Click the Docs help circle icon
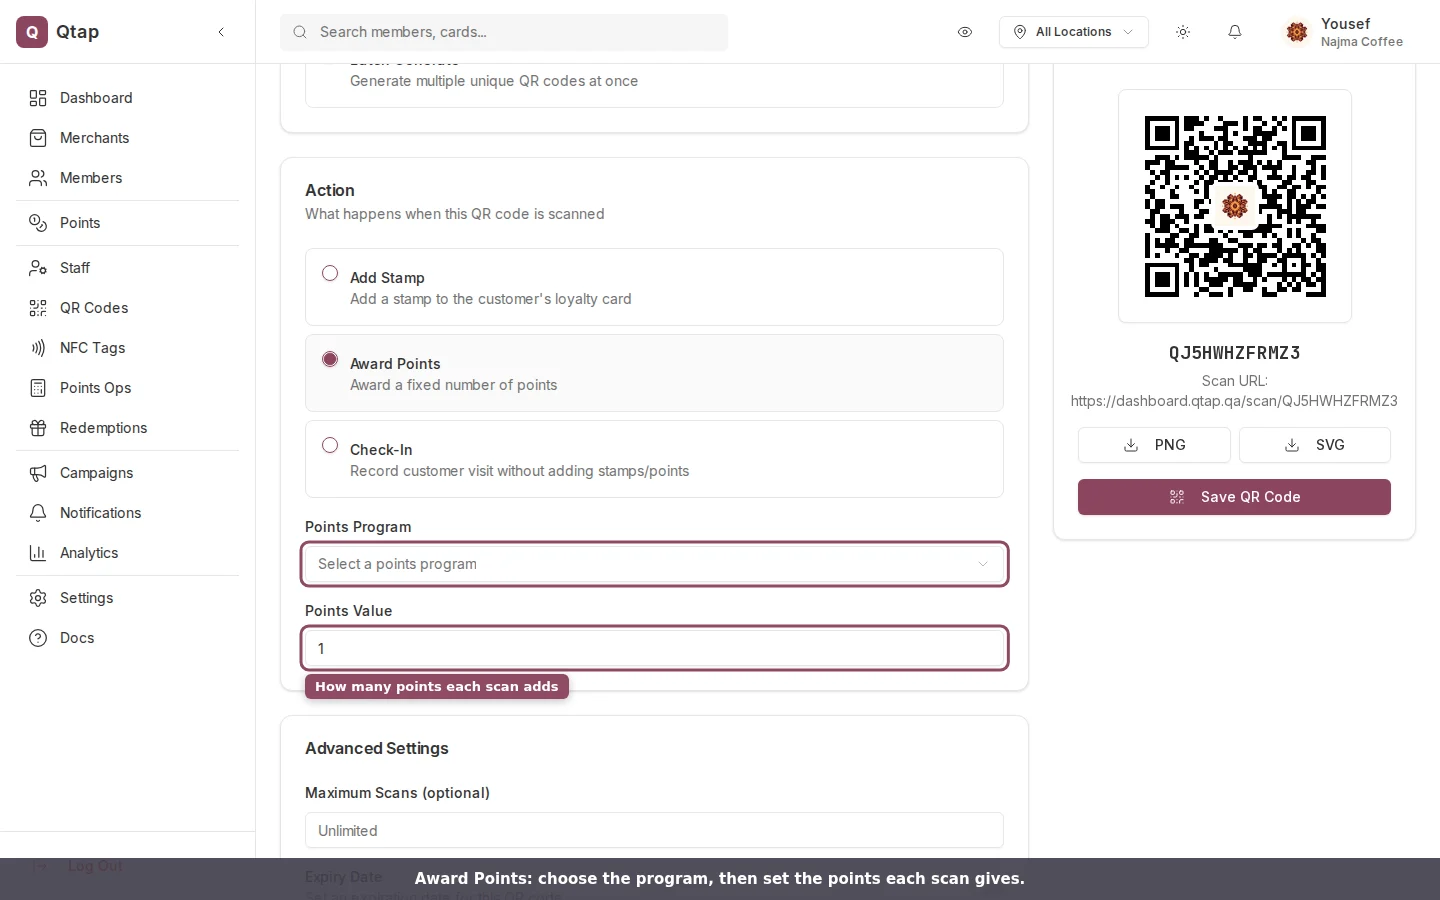Screen dimensions: 1440x900 point(38,638)
